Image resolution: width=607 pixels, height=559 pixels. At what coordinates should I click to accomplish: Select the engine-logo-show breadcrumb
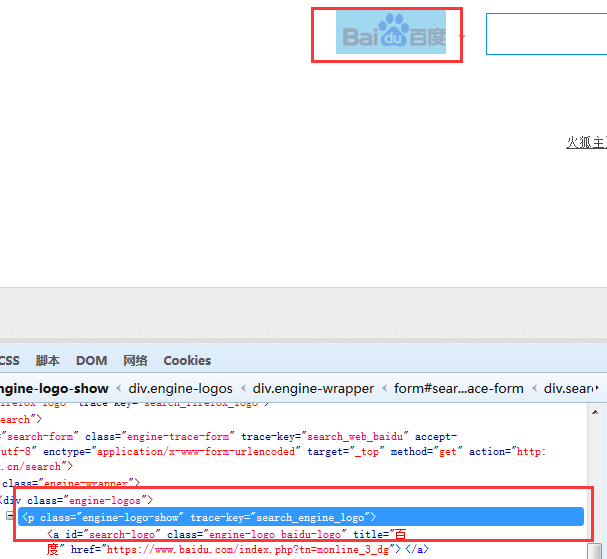54,388
